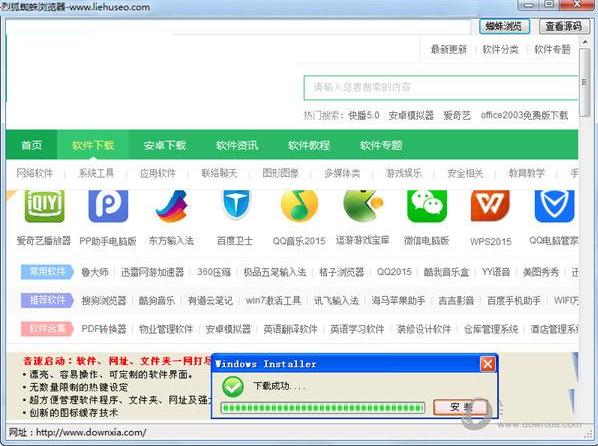598x446 pixels.
Task: Open the 物业管理软件 link
Action: (x=166, y=328)
